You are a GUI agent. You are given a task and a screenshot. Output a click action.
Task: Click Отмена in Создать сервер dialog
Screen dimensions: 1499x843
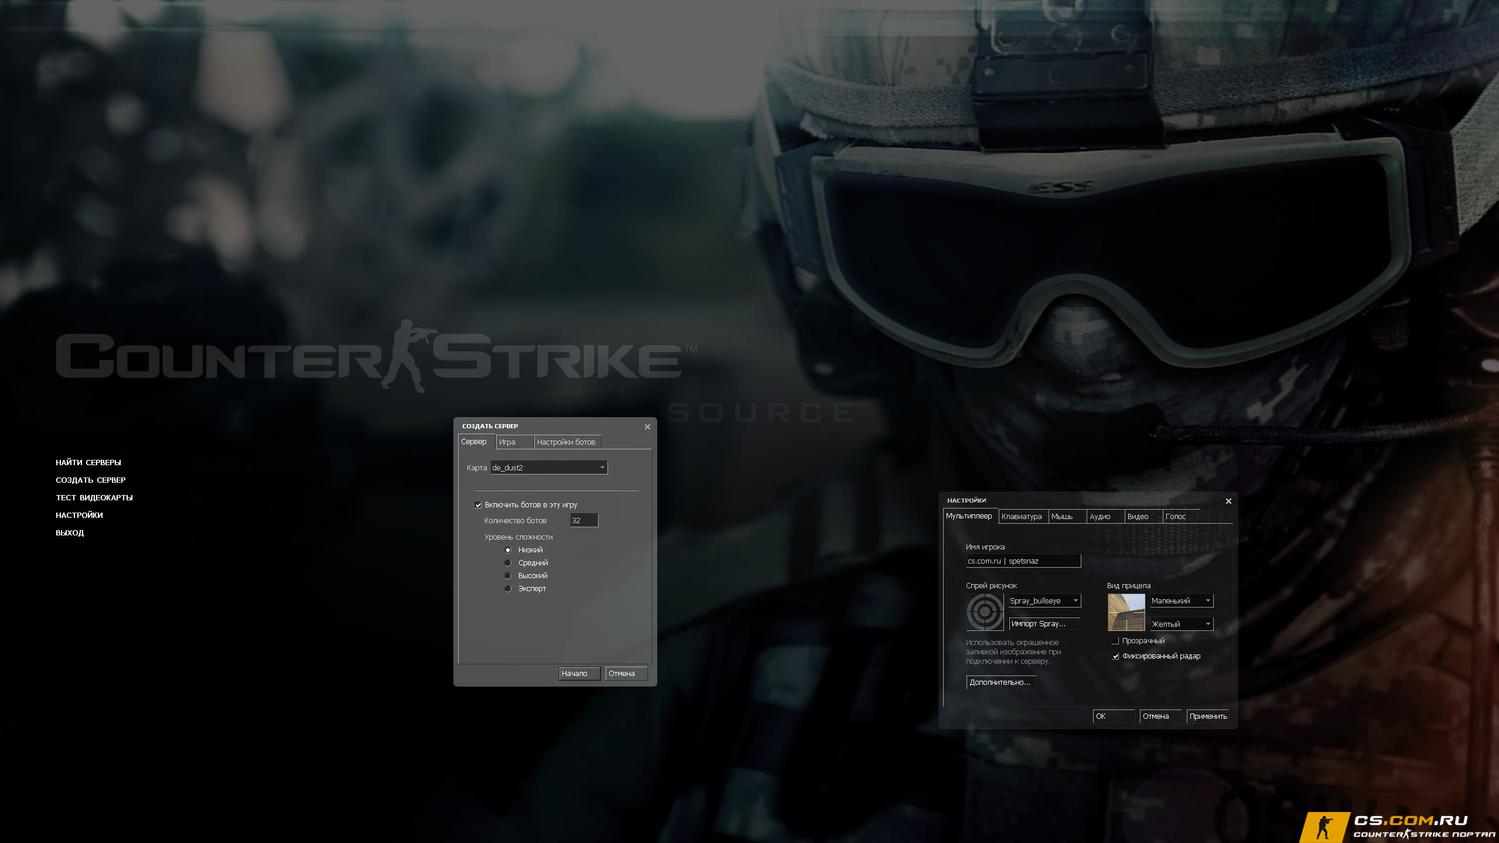point(626,674)
